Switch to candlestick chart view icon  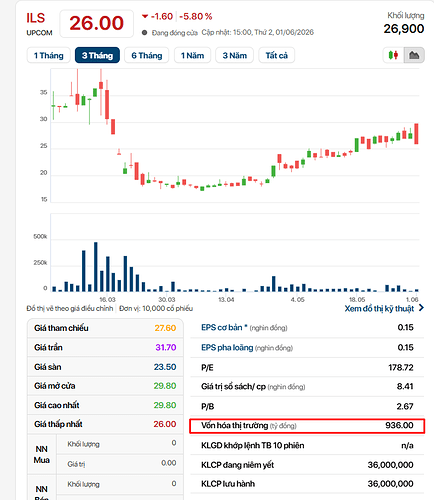(x=393, y=55)
